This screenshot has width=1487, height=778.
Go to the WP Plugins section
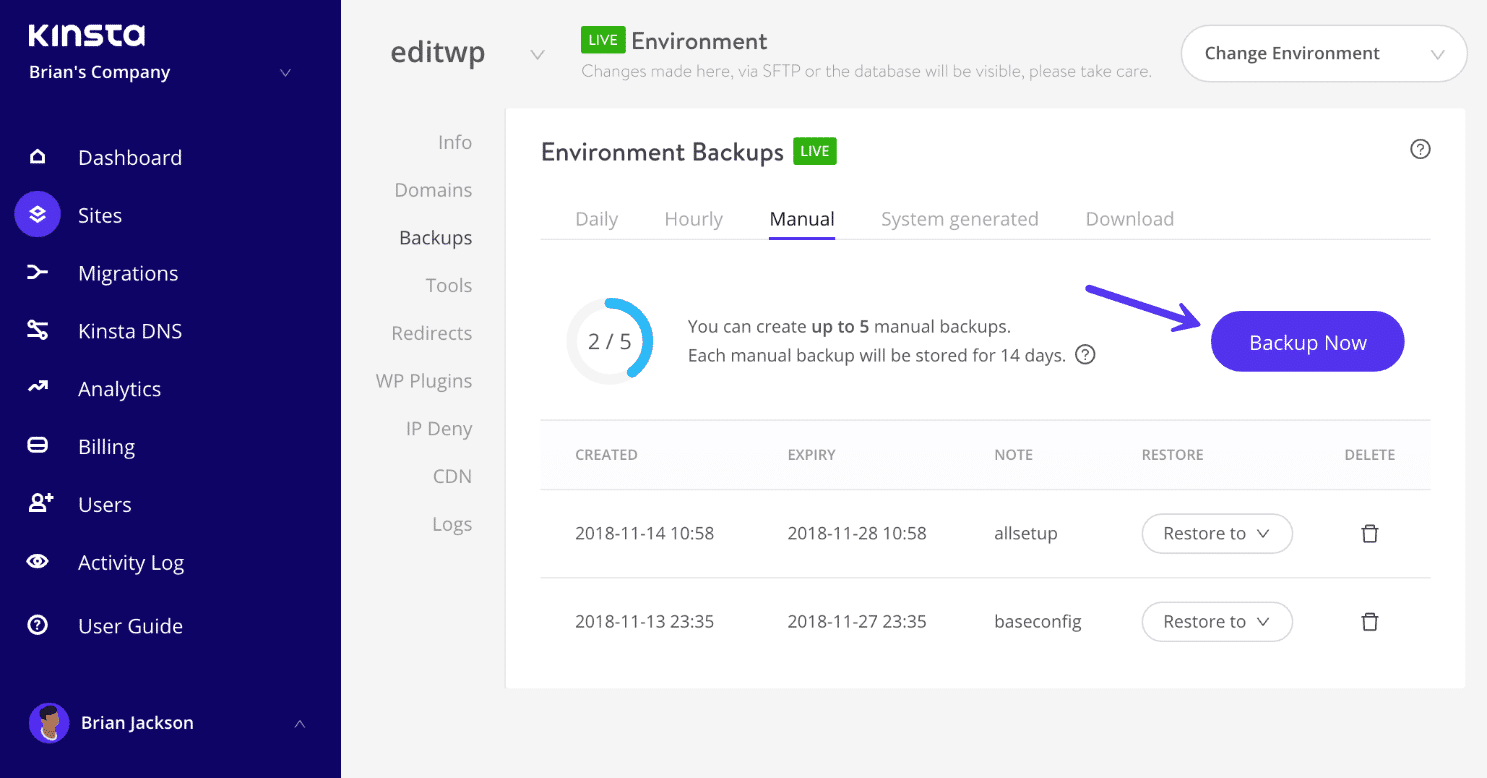[x=423, y=380]
